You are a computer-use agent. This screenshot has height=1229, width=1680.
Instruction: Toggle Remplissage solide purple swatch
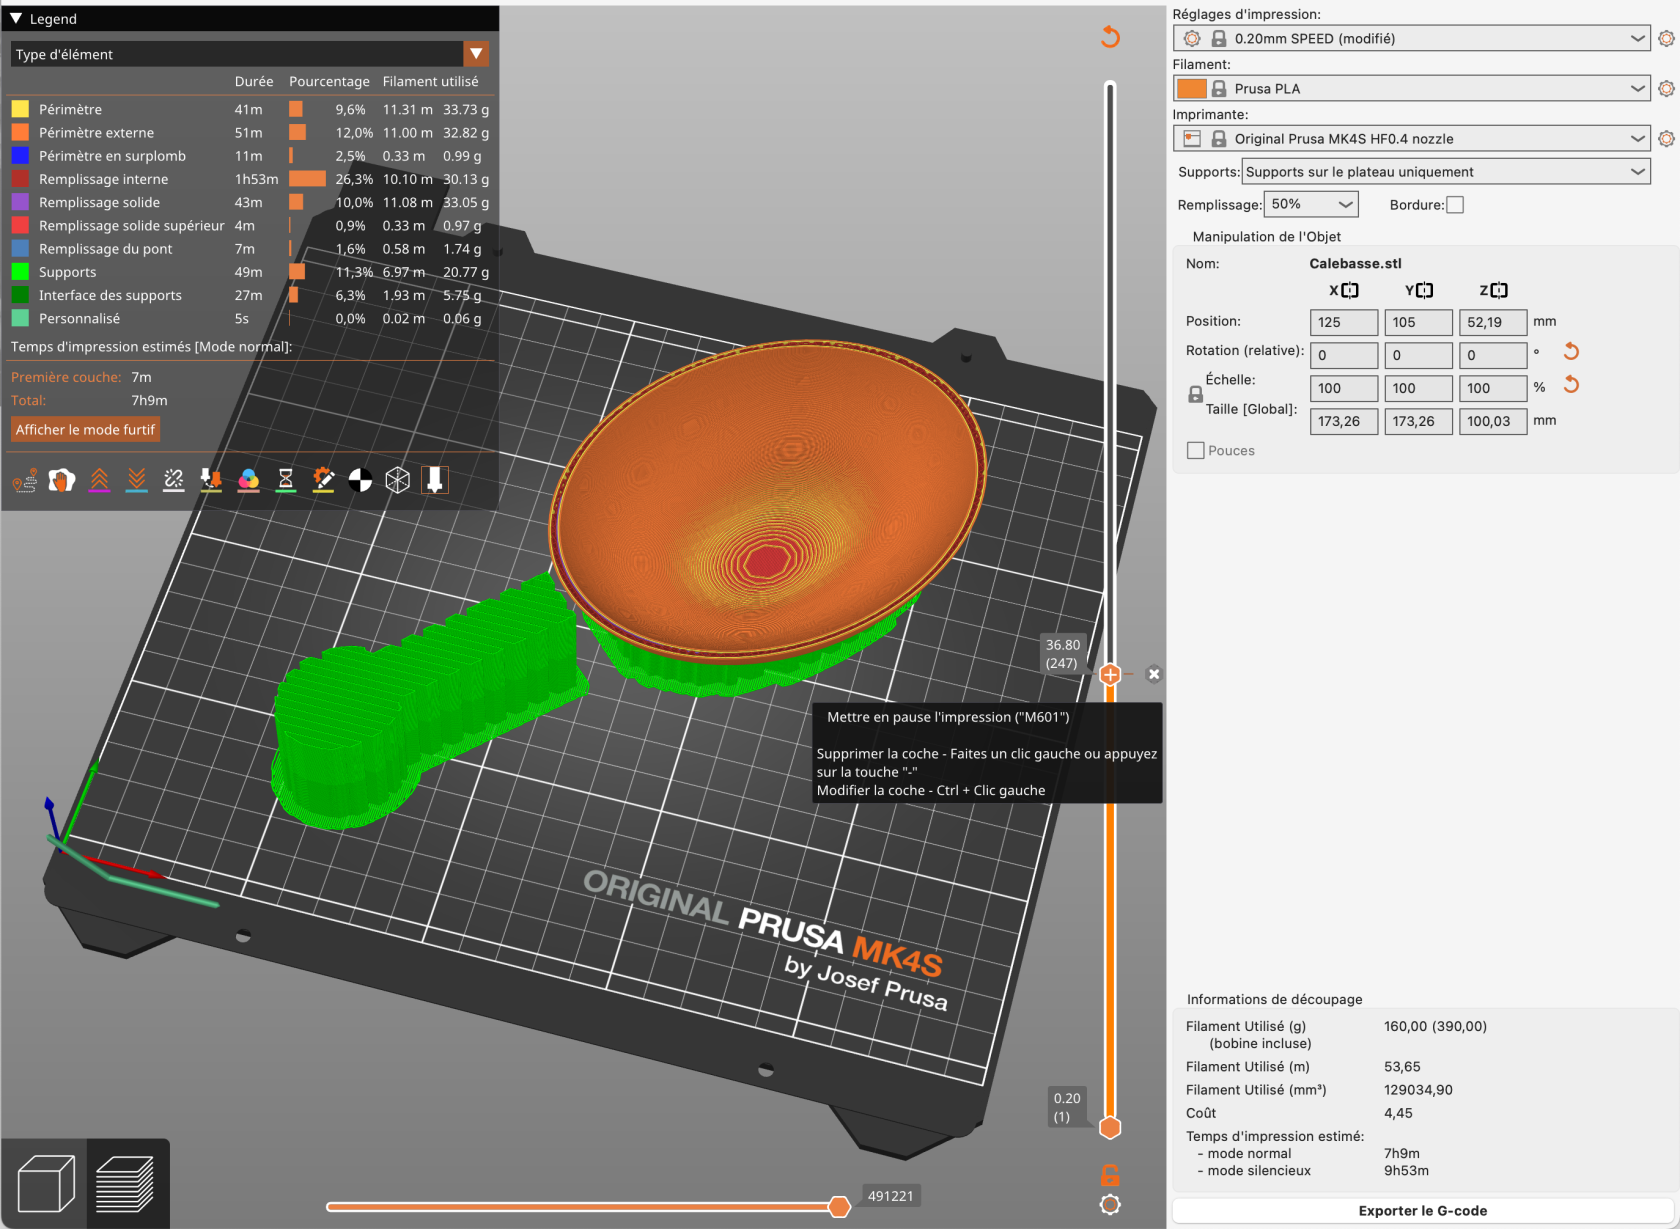[20, 202]
